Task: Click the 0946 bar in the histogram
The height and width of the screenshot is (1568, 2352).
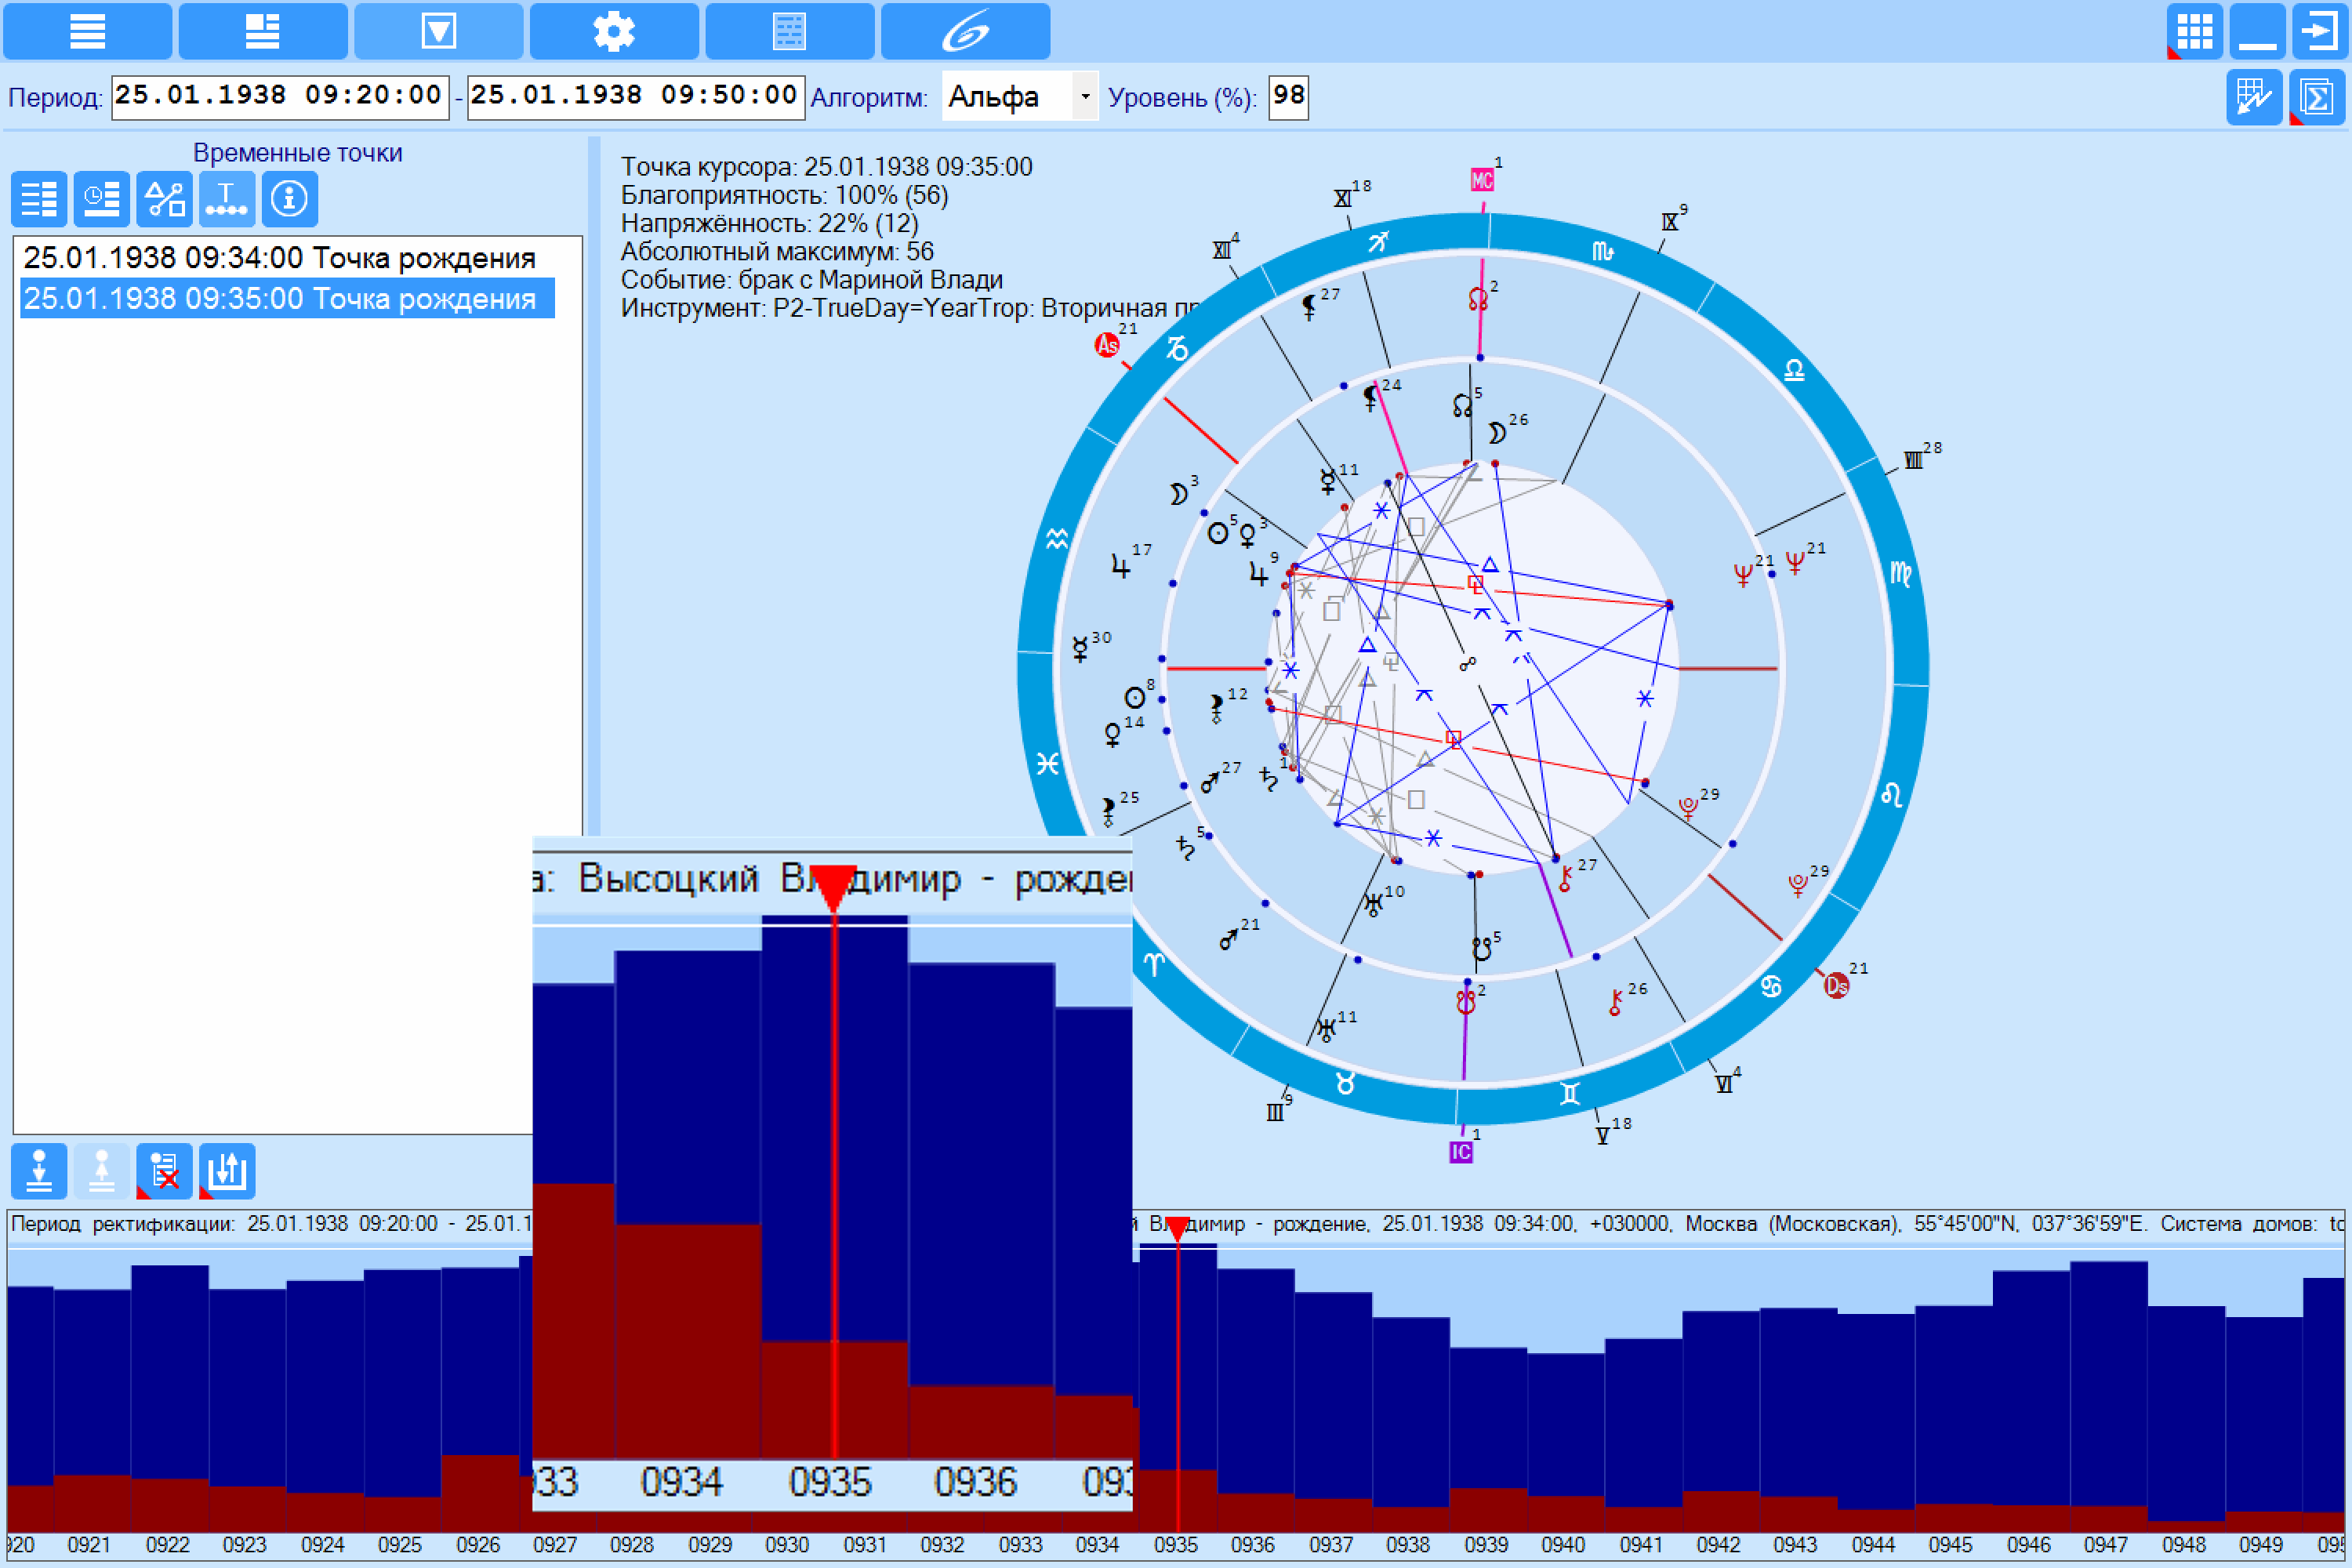Action: point(2031,1400)
